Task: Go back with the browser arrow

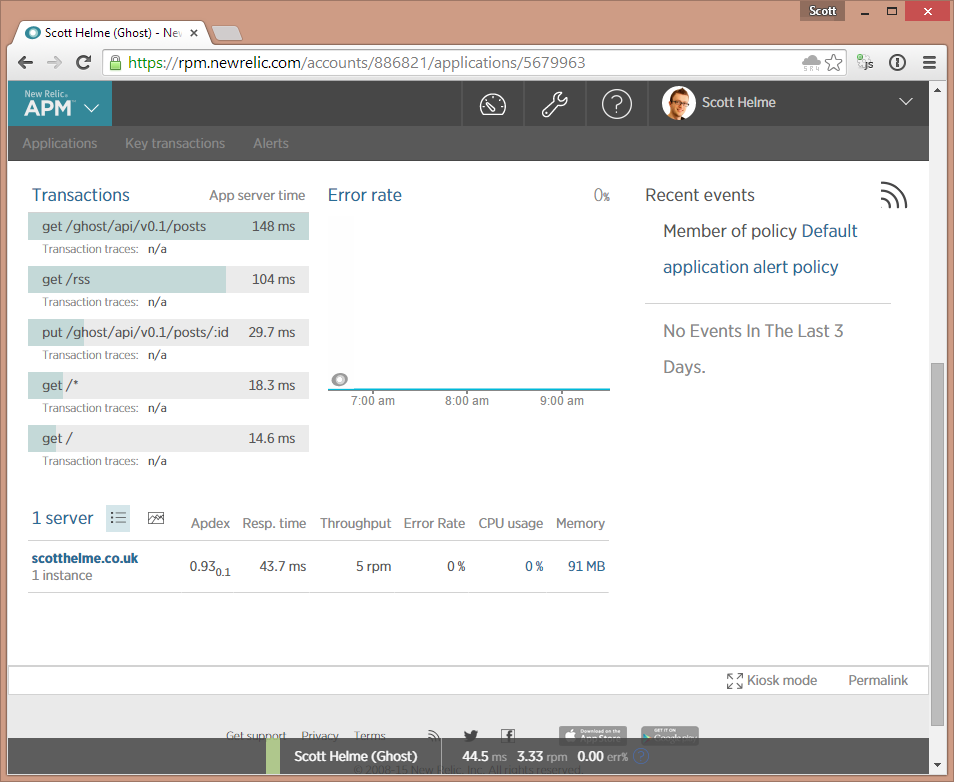Action: coord(26,62)
